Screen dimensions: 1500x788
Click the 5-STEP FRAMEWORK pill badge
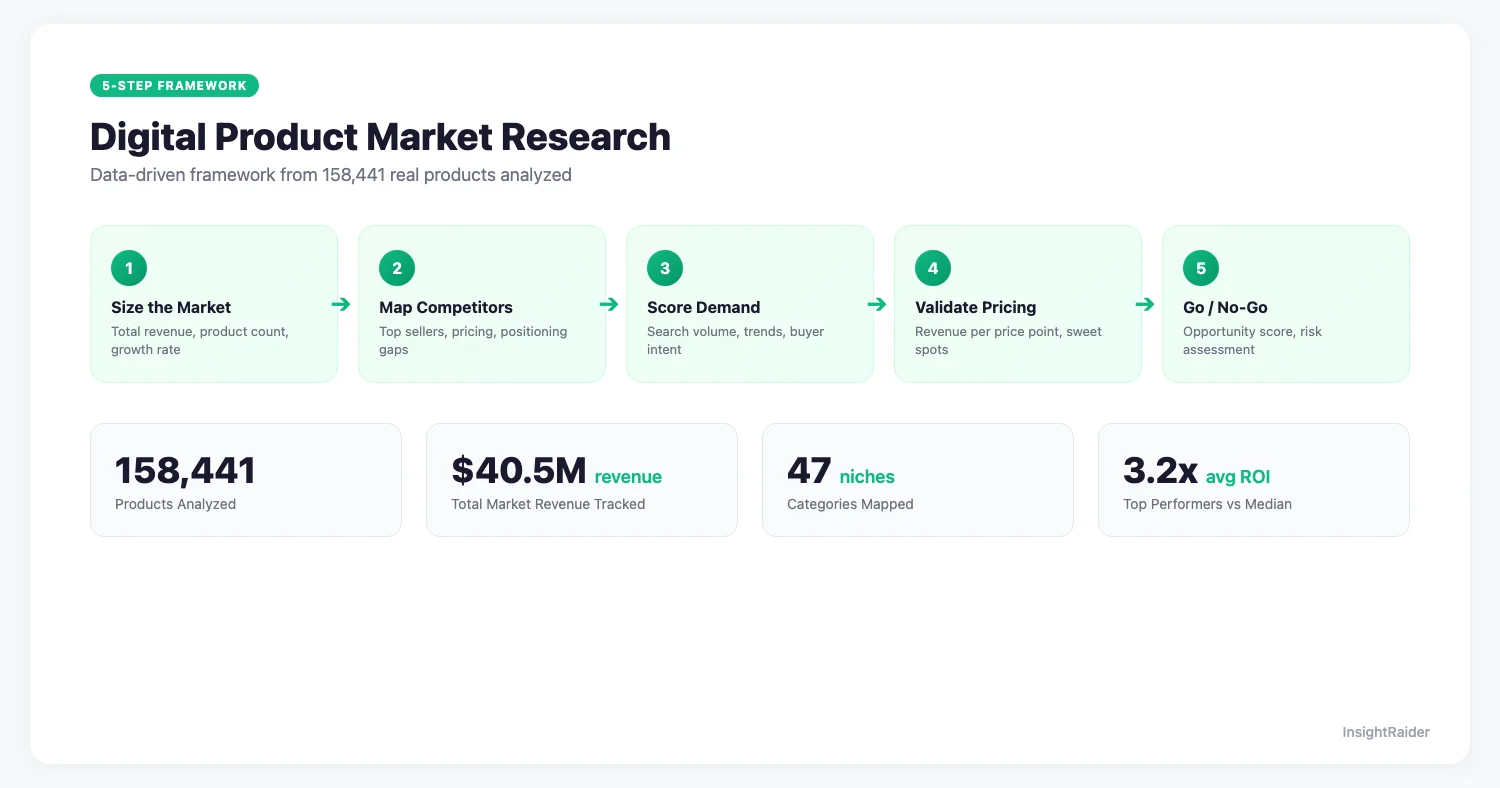(174, 85)
